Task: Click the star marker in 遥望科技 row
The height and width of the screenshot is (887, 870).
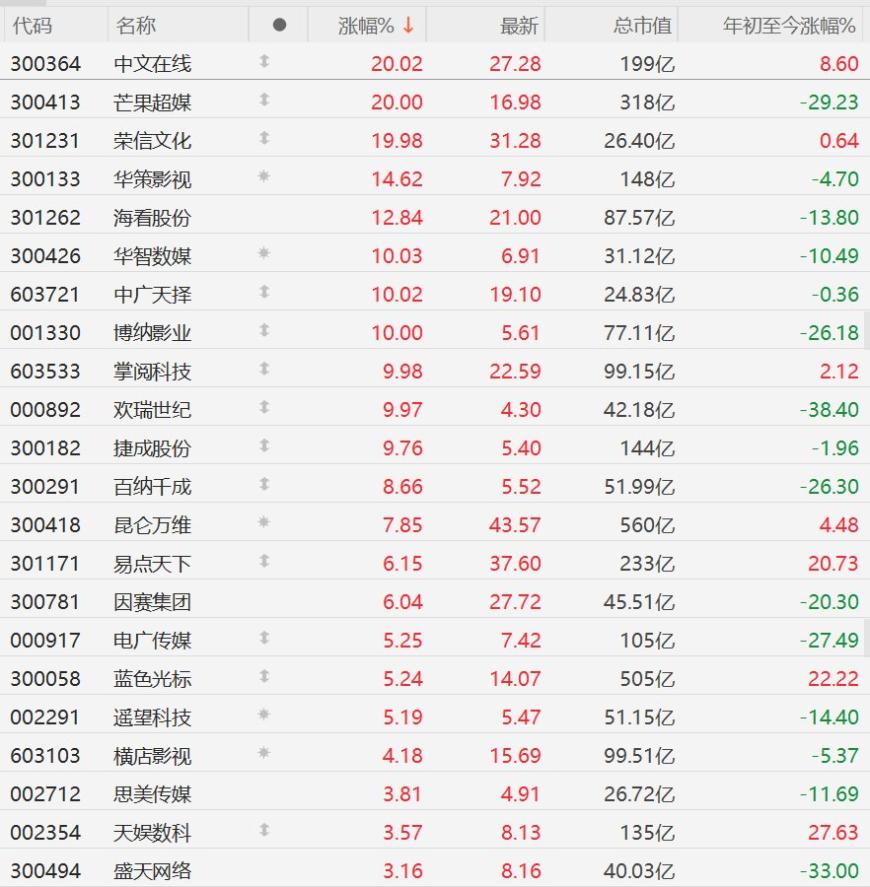Action: 264,714
